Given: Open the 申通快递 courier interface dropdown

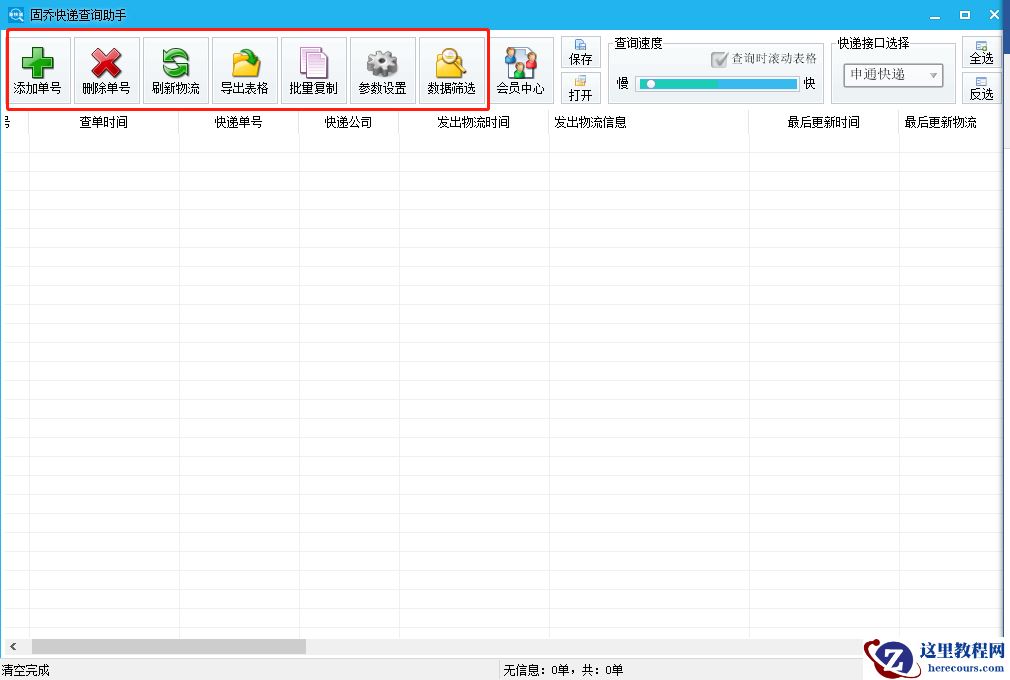Looking at the screenshot, I should [885, 75].
